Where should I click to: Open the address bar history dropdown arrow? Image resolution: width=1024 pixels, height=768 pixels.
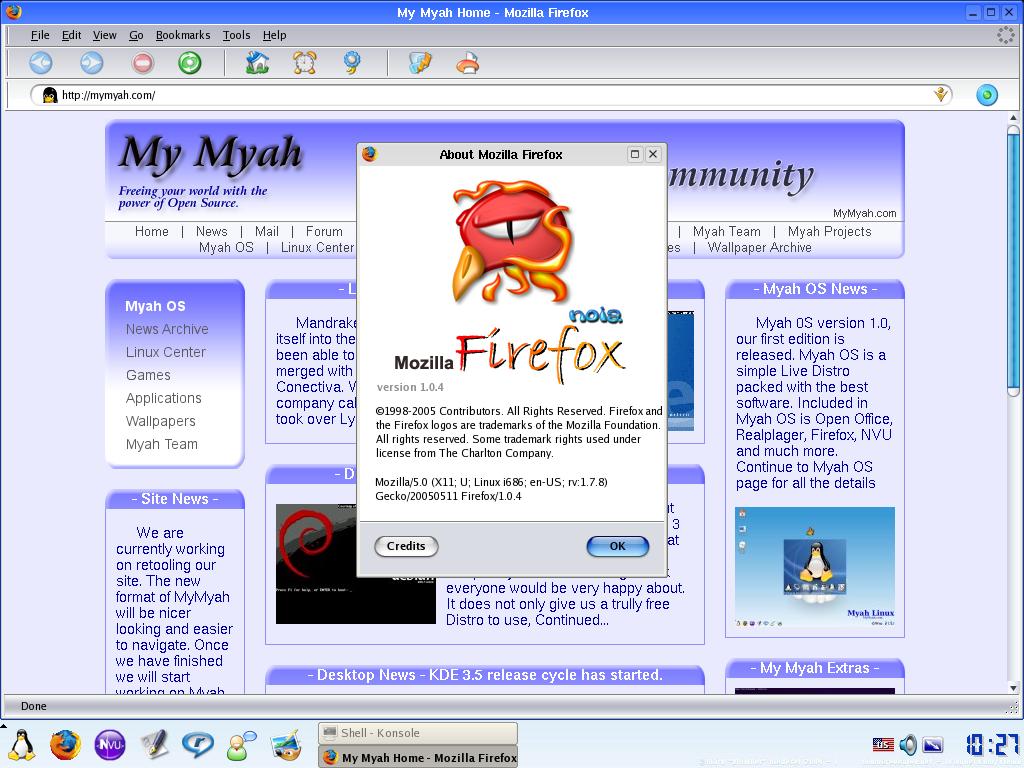click(940, 95)
